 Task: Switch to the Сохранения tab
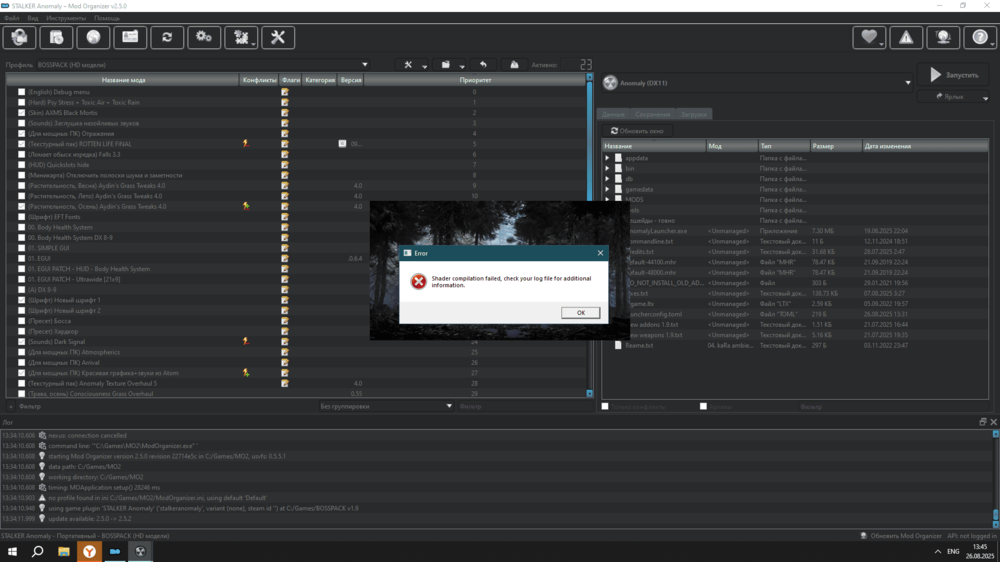point(653,115)
